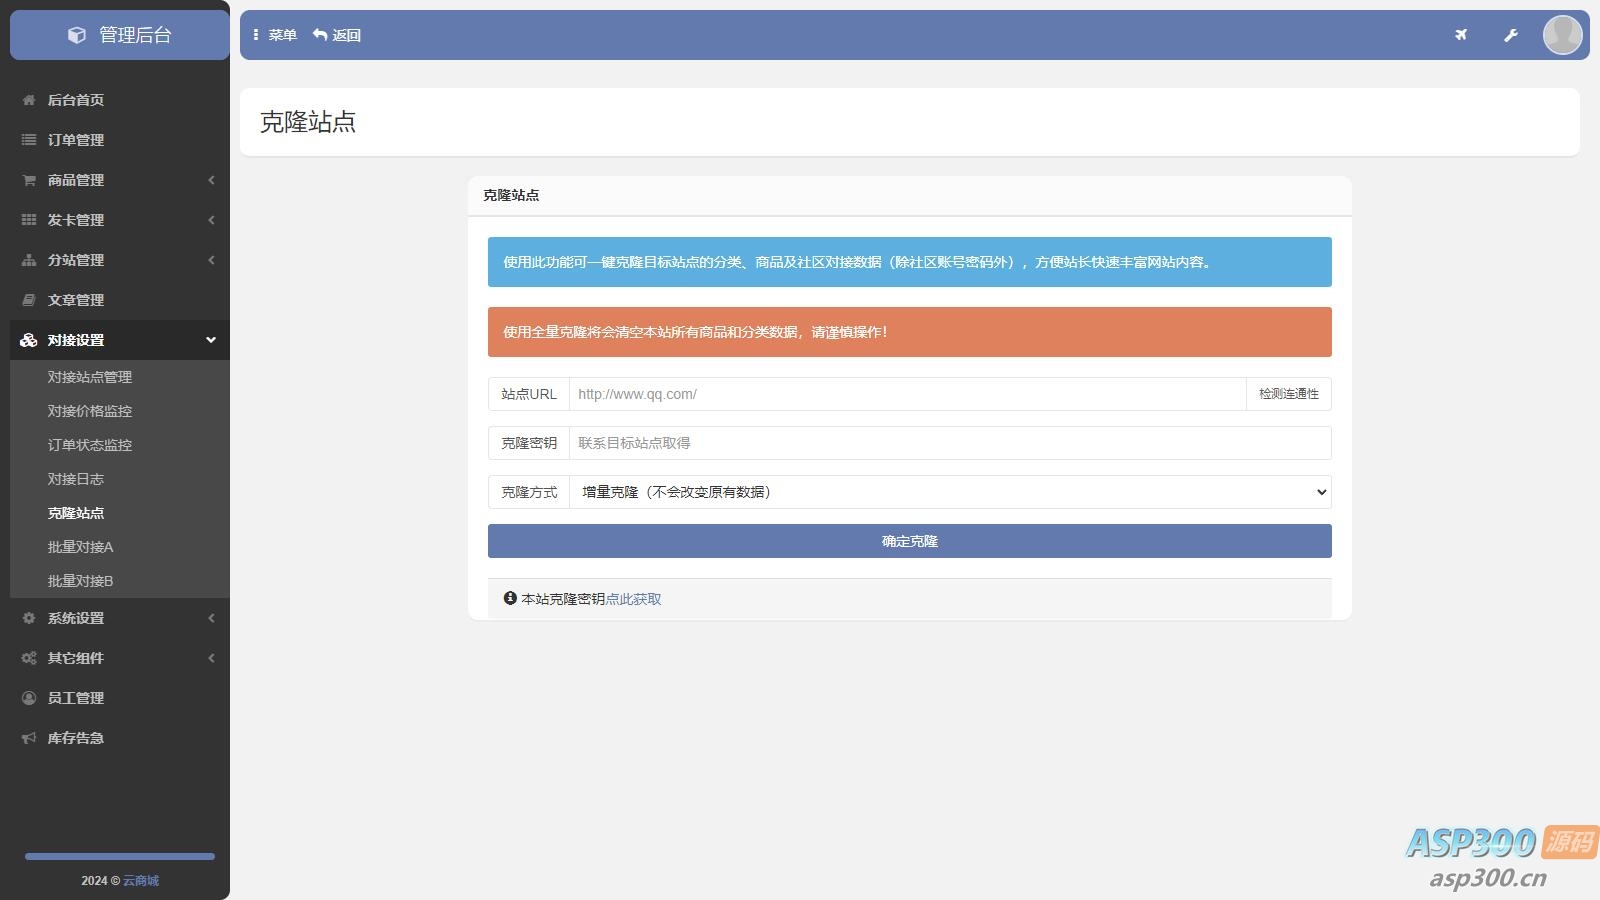The width and height of the screenshot is (1600, 900).
Task: Click the 站点URL field label
Action: 529,394
